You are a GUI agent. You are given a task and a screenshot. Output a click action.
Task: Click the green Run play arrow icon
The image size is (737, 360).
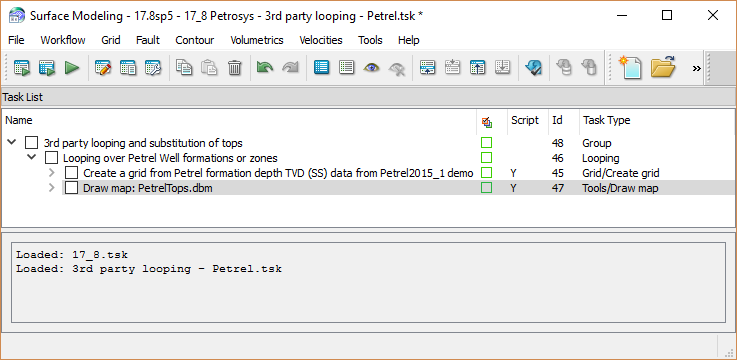(72, 68)
